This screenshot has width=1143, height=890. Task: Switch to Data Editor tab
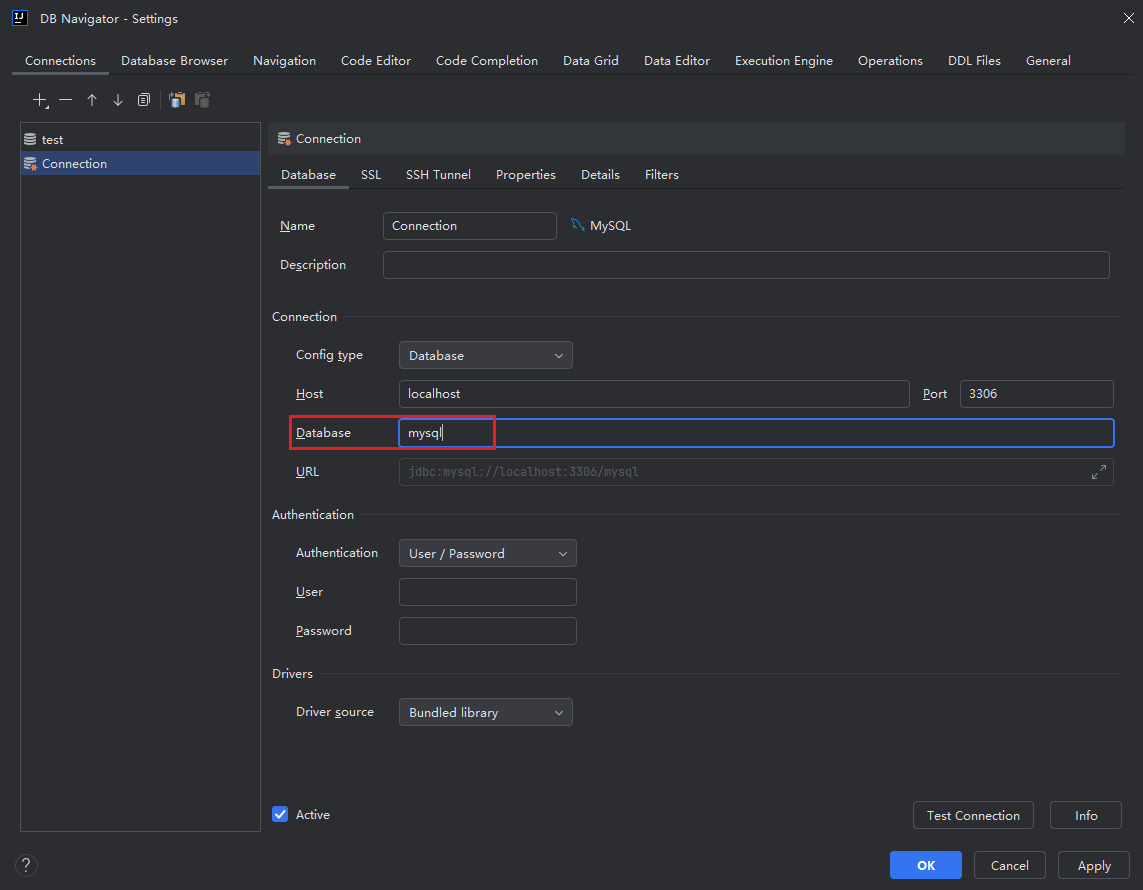tap(676, 60)
